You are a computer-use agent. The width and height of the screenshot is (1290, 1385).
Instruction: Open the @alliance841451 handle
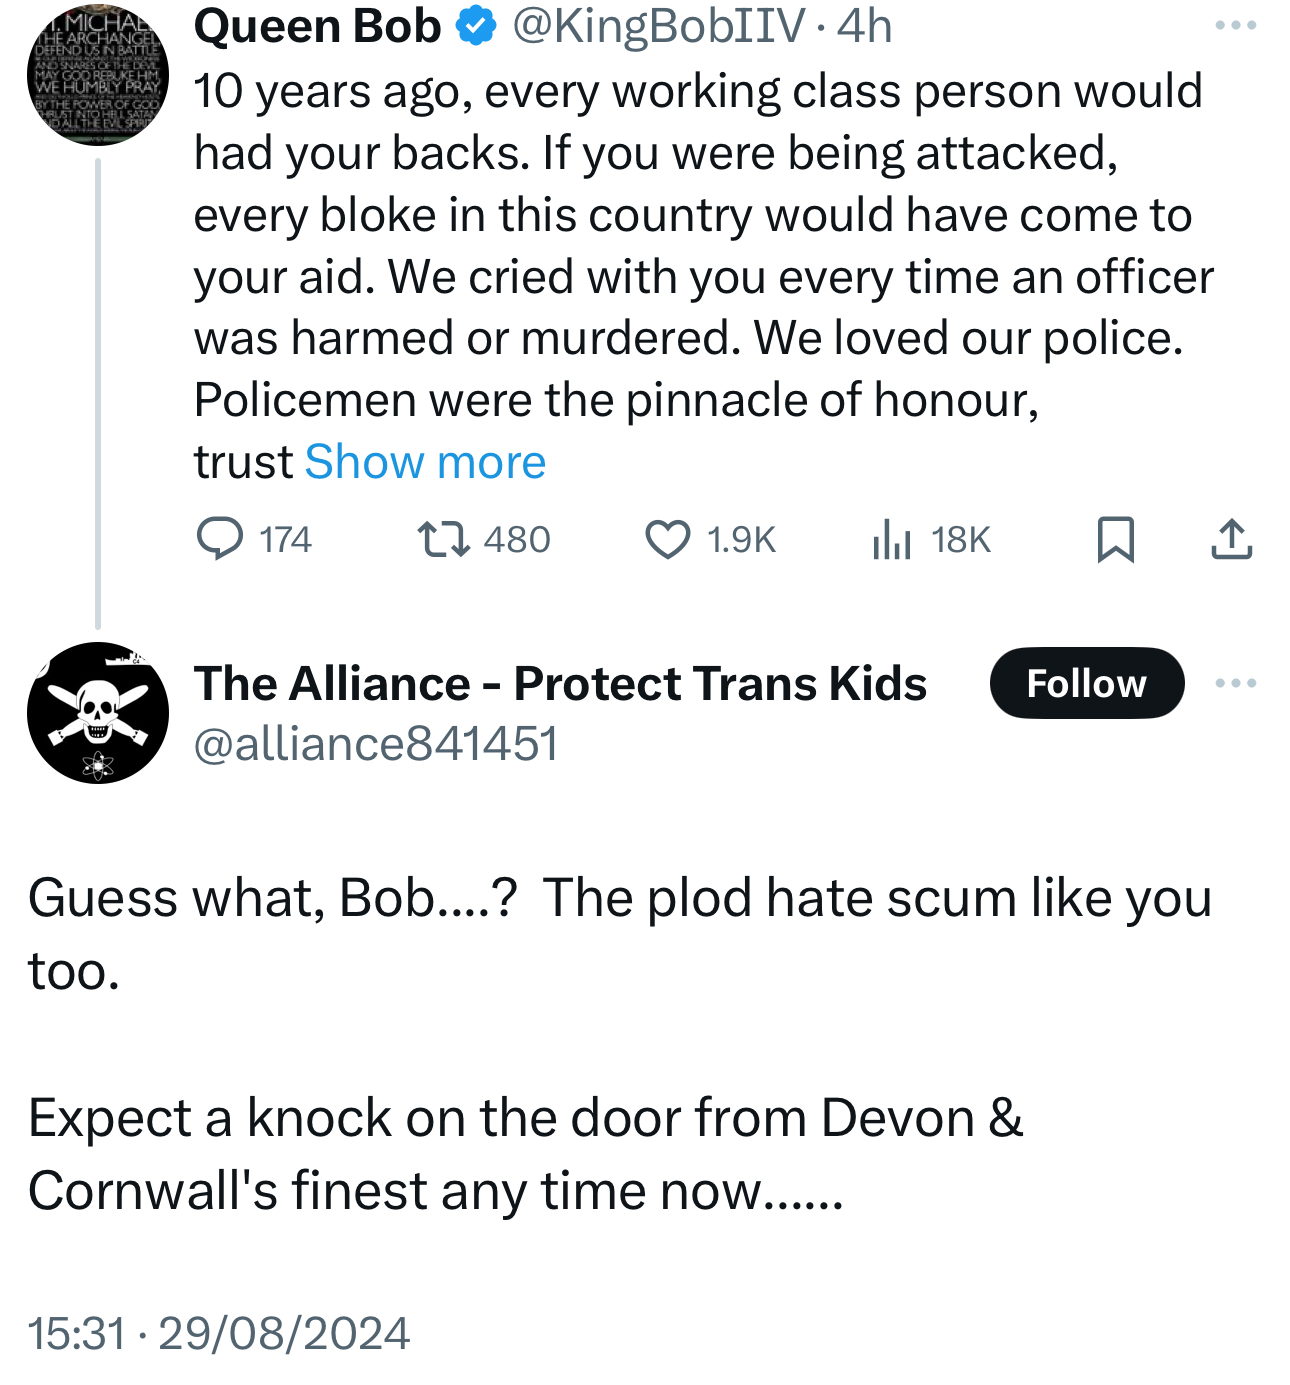(x=375, y=745)
